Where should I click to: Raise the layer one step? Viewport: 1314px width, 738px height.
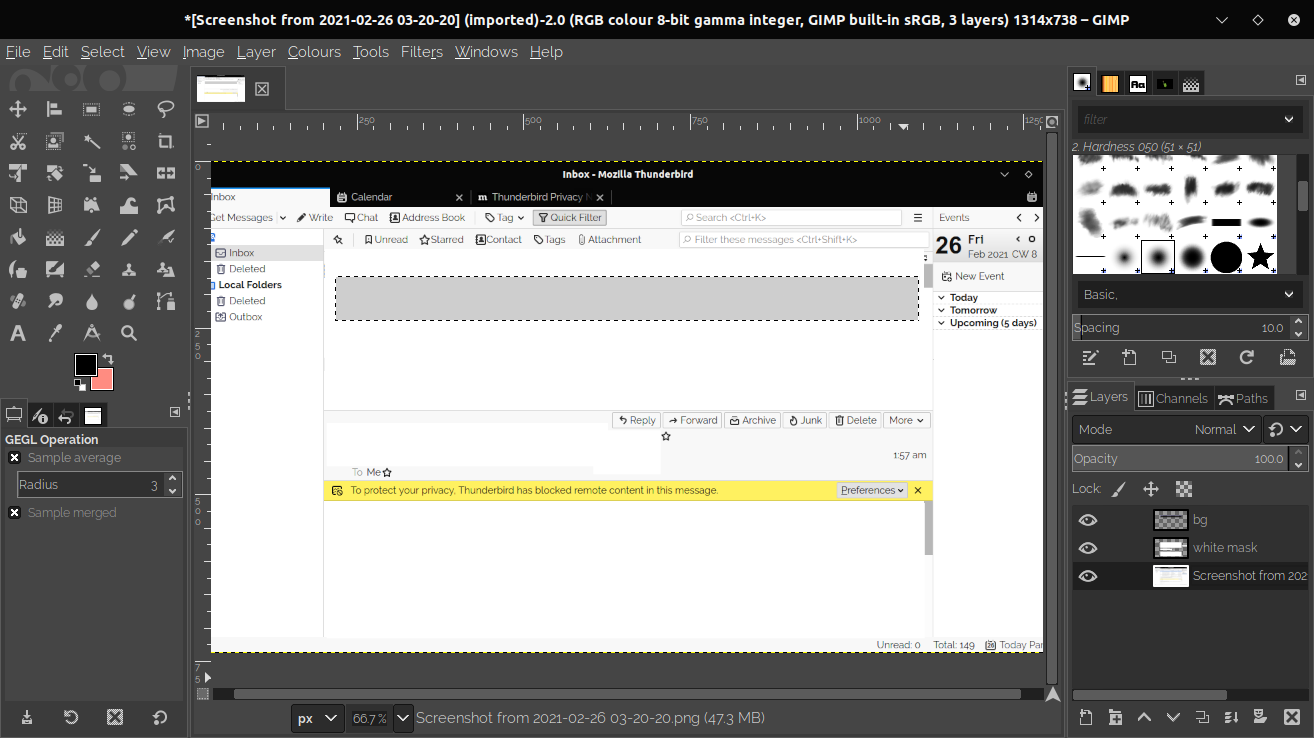click(1144, 717)
